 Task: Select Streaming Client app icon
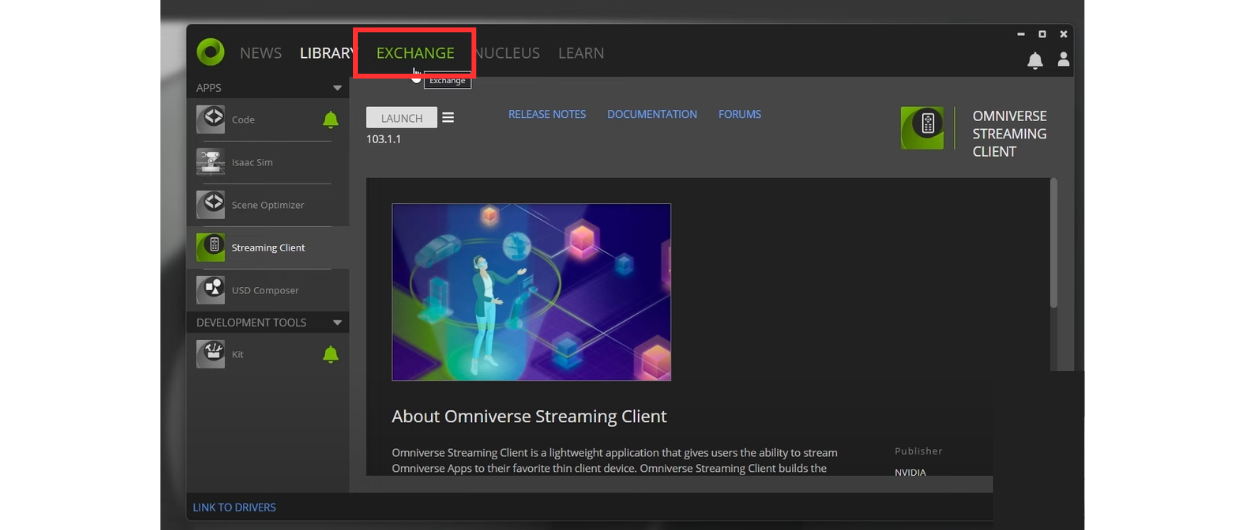210,247
